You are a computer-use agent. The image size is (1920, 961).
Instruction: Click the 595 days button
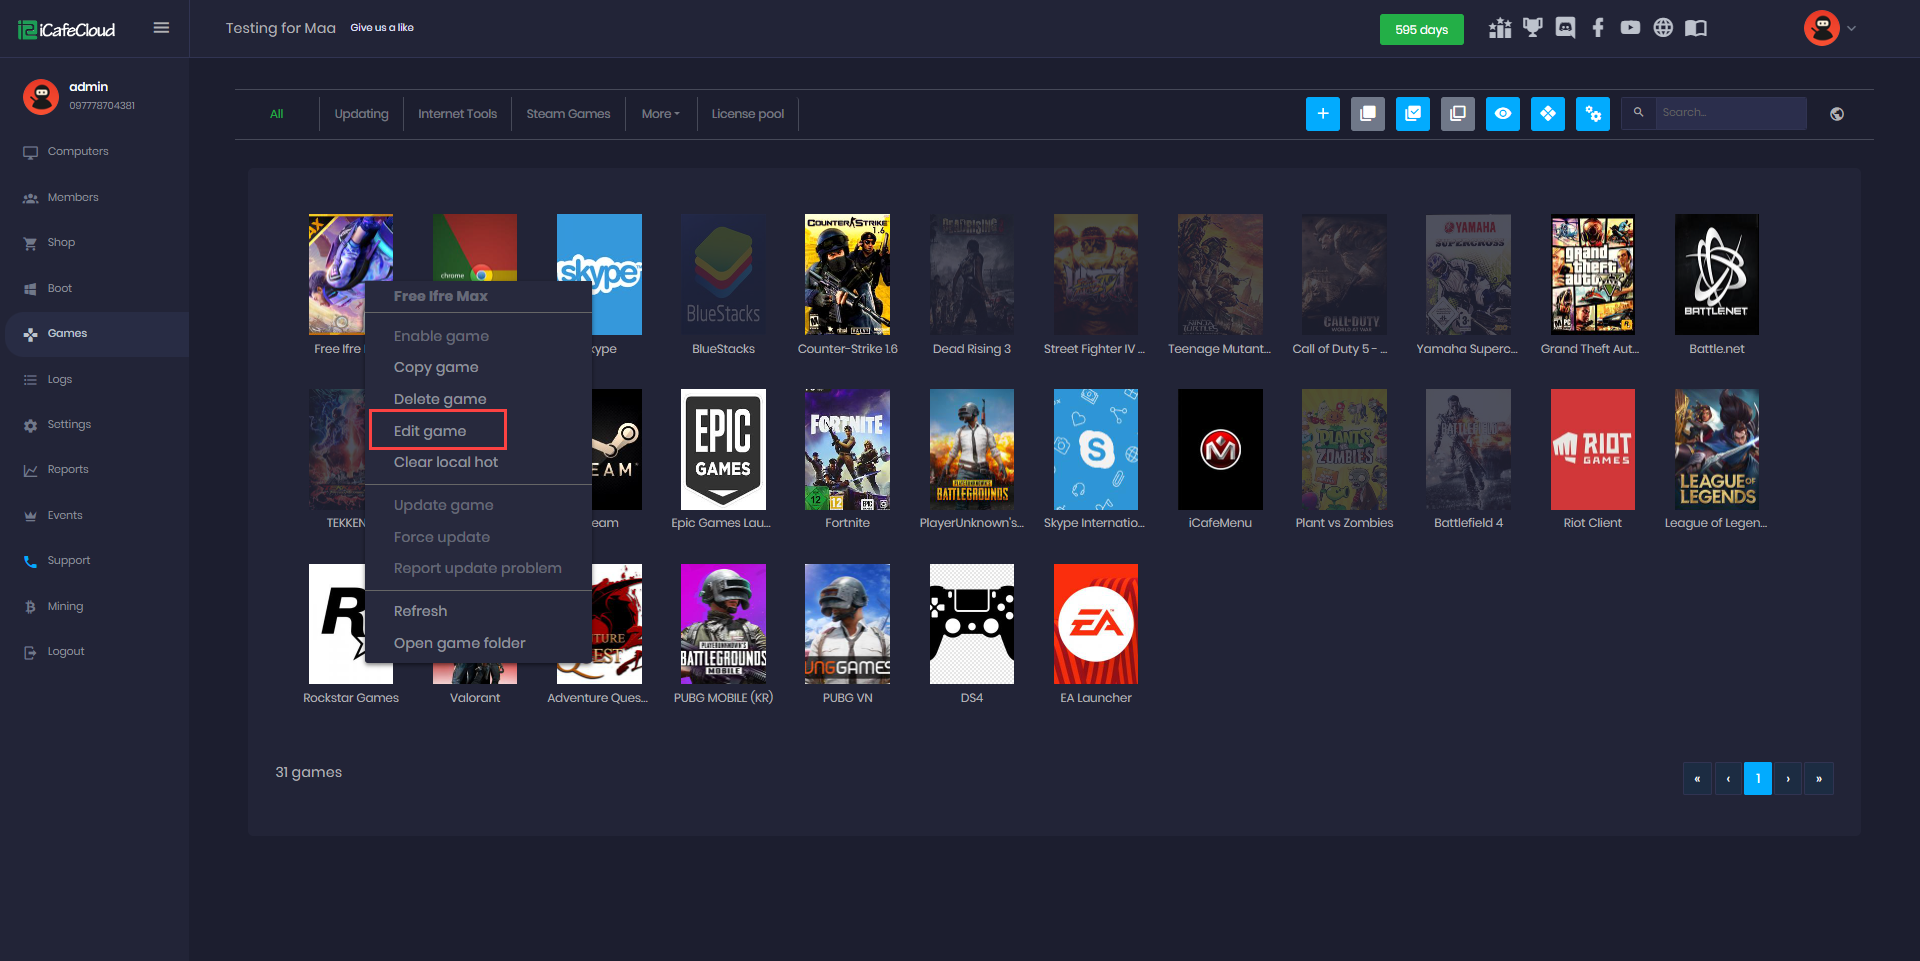coord(1421,30)
